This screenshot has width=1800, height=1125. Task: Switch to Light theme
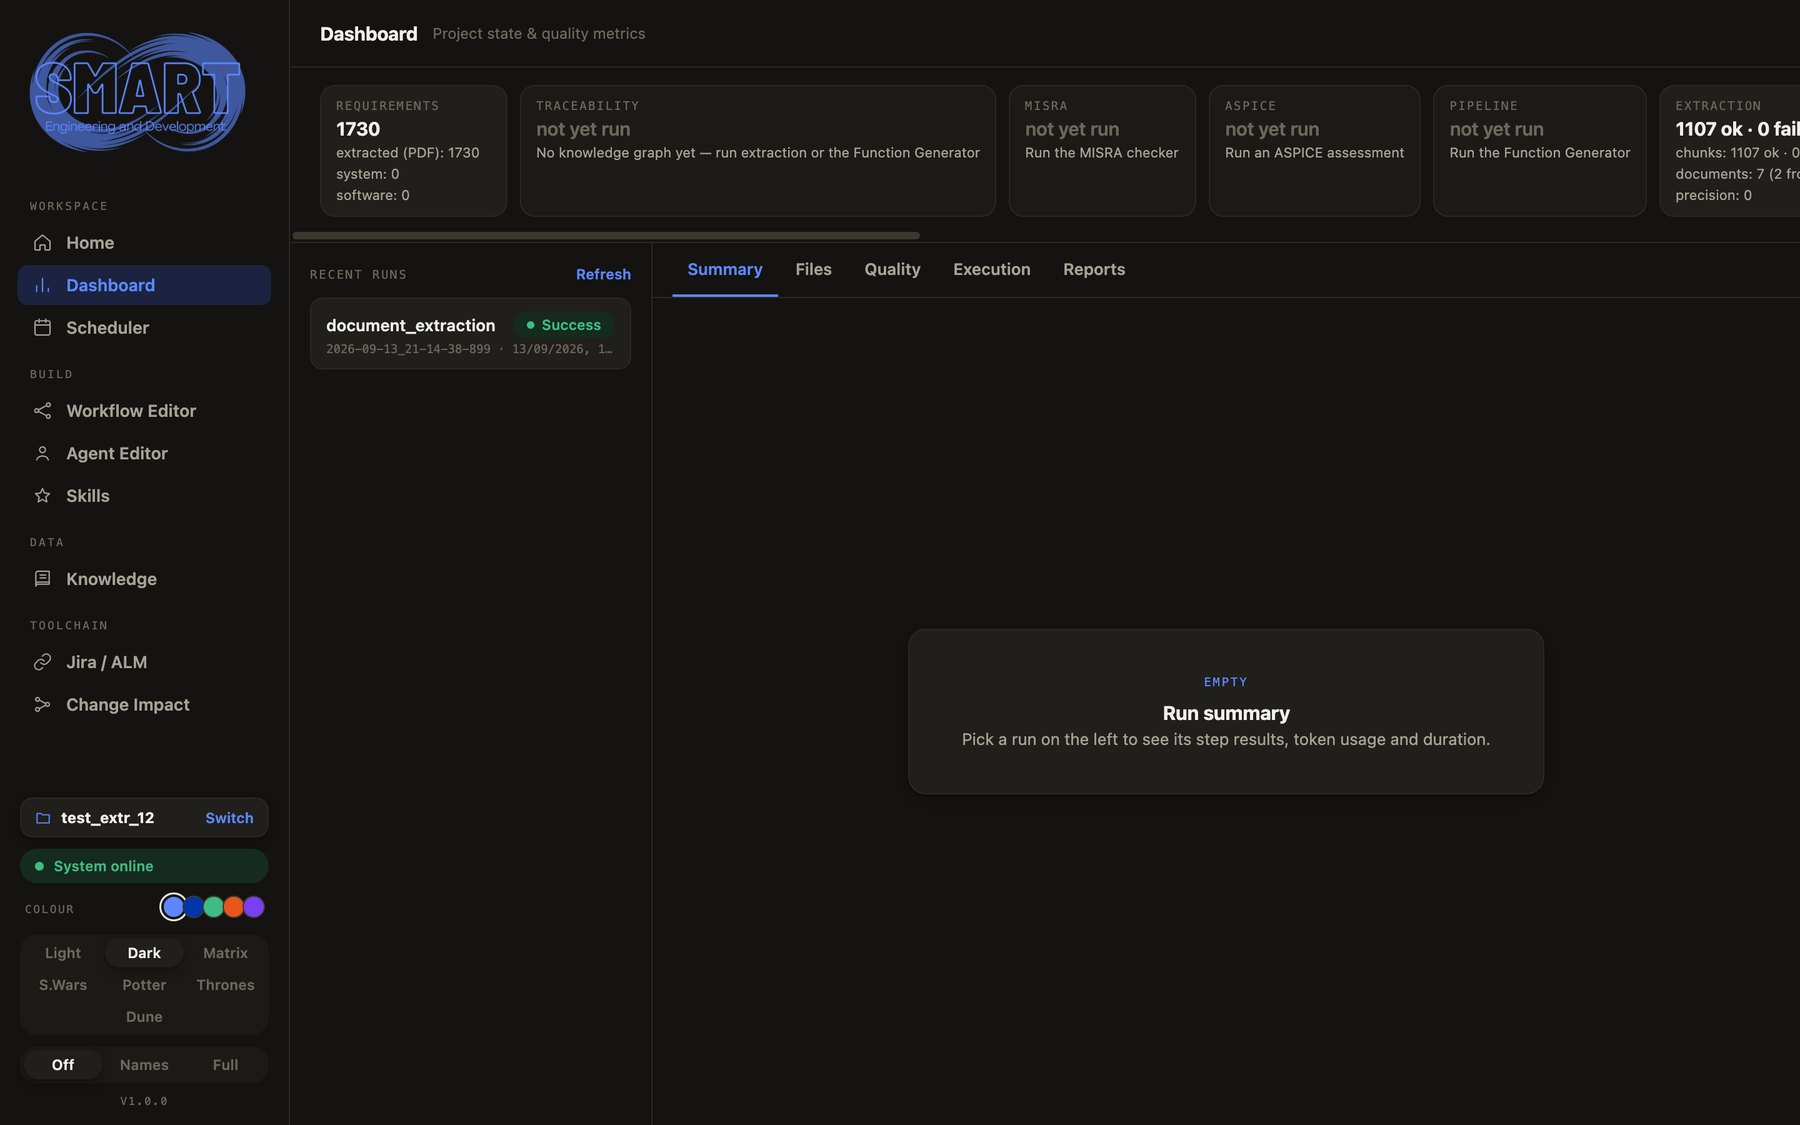(x=63, y=953)
